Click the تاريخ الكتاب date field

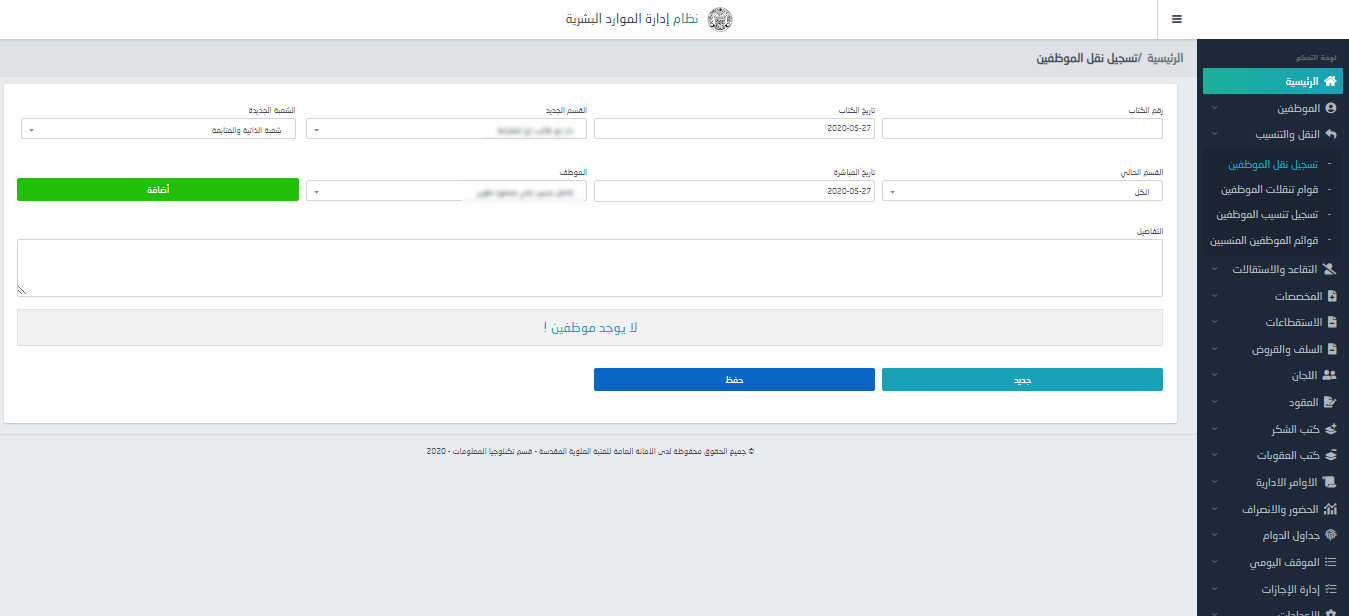click(x=734, y=129)
